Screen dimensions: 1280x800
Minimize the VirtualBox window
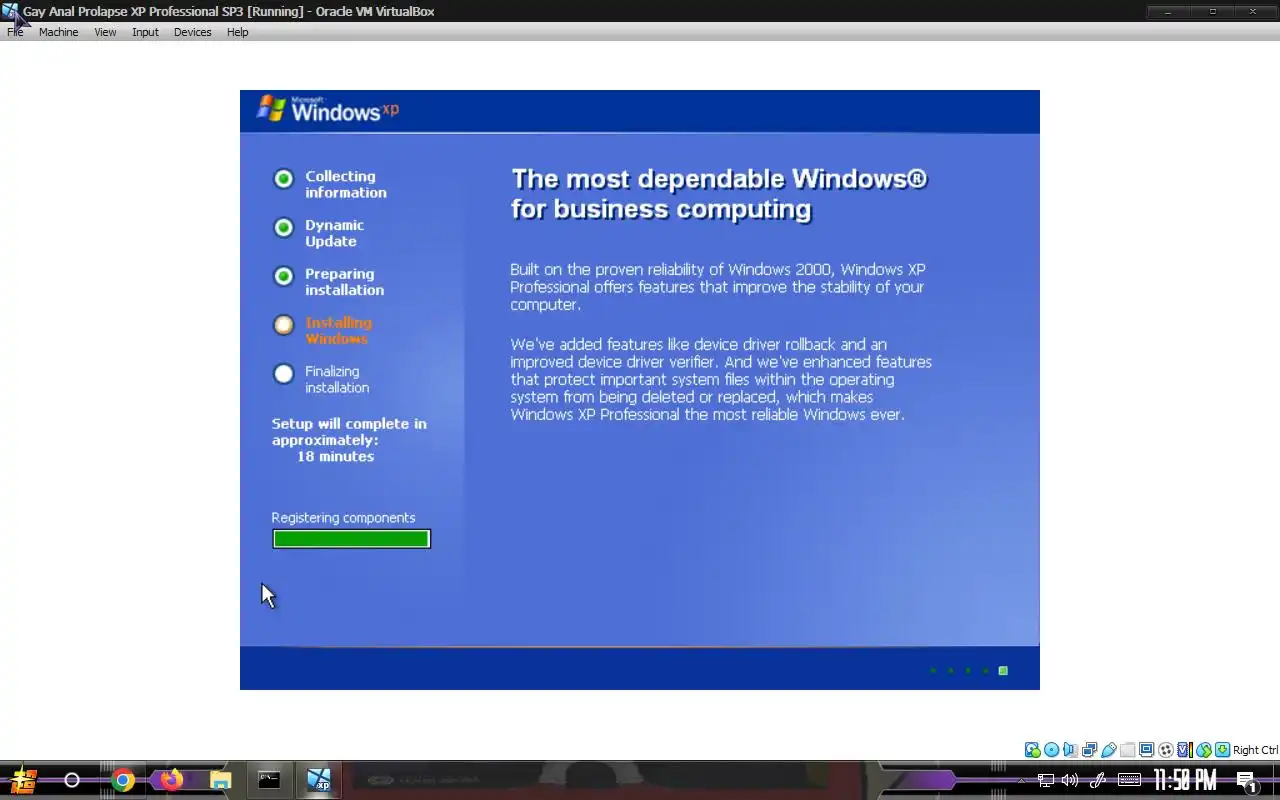click(x=1168, y=11)
